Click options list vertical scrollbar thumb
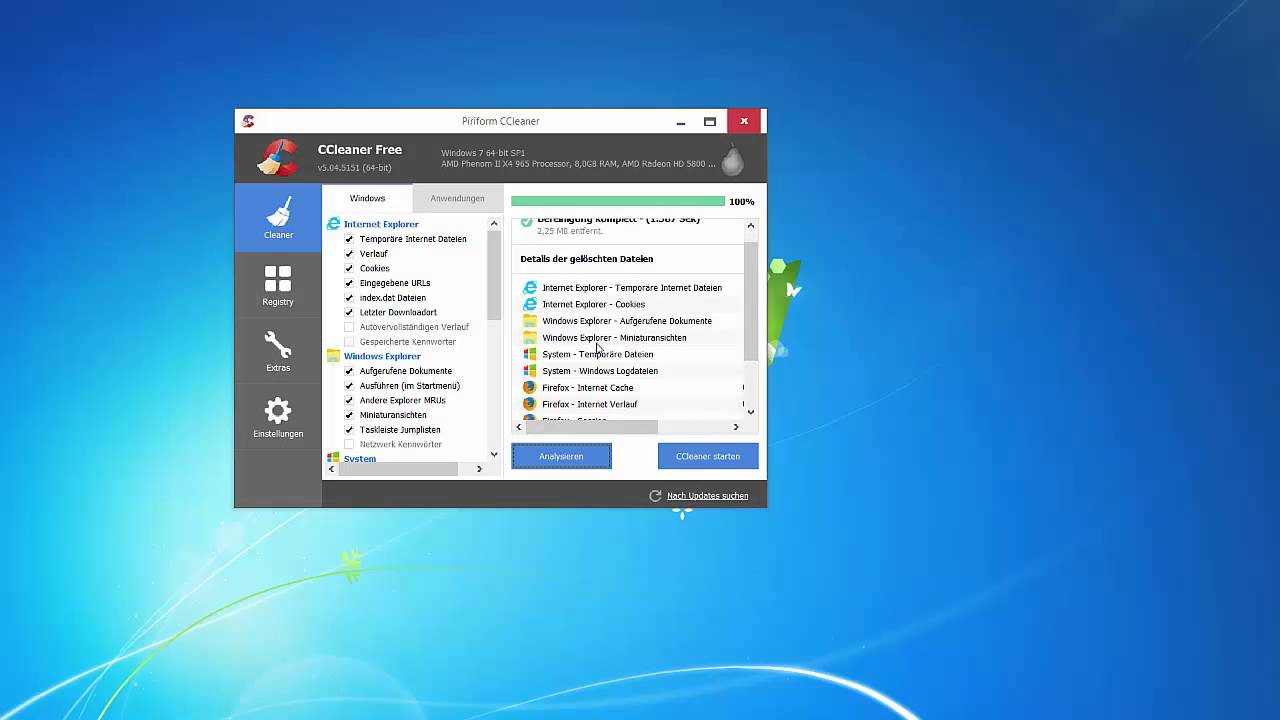Image resolution: width=1280 pixels, height=720 pixels. [x=494, y=275]
